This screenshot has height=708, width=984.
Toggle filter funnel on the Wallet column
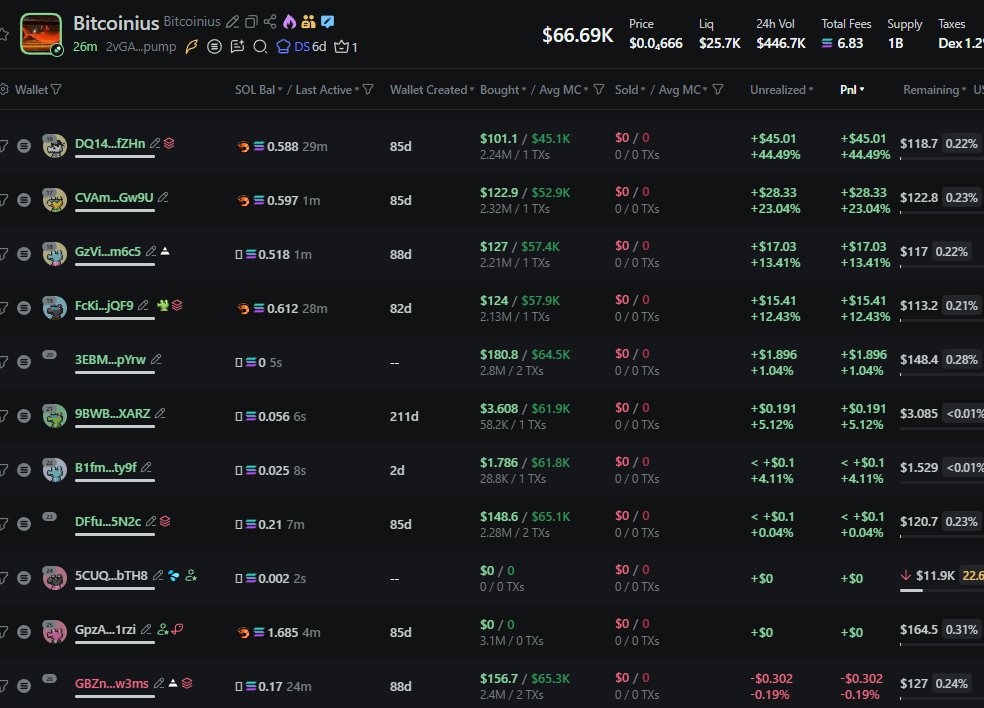pyautogui.click(x=56, y=90)
